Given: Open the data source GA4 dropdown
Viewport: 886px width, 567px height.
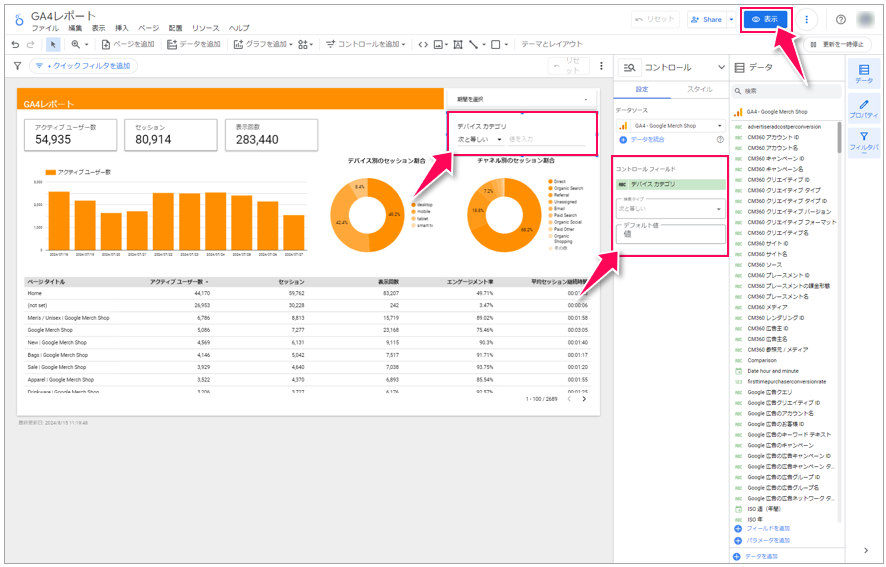Looking at the screenshot, I should [671, 126].
